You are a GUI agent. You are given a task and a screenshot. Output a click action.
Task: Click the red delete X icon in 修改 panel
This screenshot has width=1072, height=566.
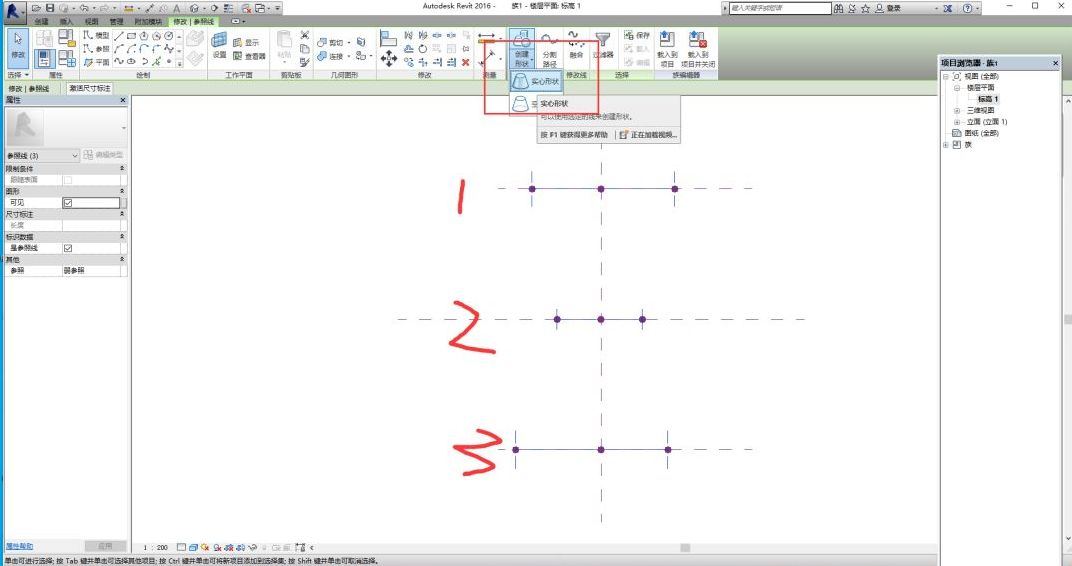[465, 62]
